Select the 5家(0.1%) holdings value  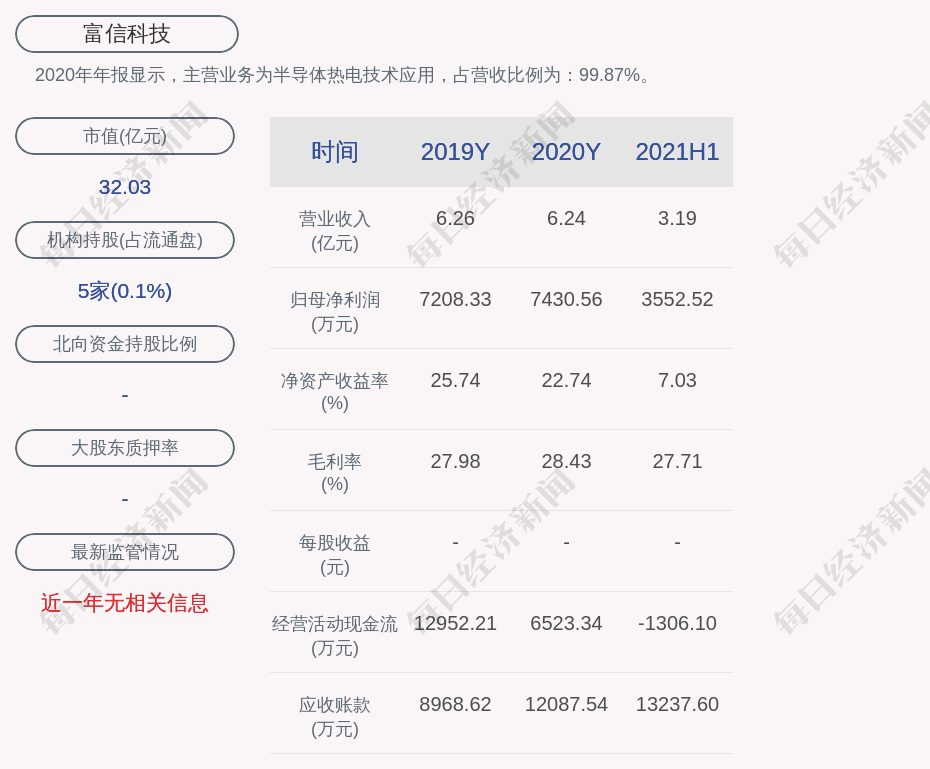125,291
